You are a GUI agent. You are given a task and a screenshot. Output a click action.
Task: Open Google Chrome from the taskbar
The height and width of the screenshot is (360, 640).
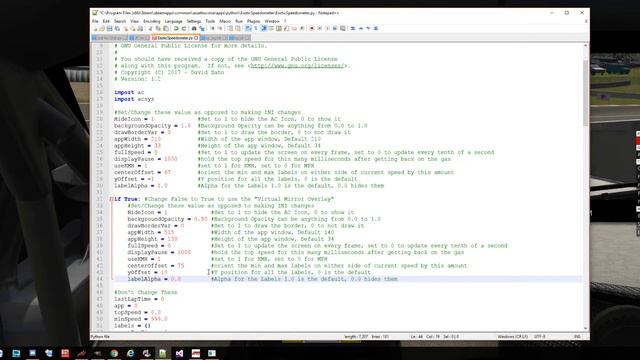tap(114, 353)
